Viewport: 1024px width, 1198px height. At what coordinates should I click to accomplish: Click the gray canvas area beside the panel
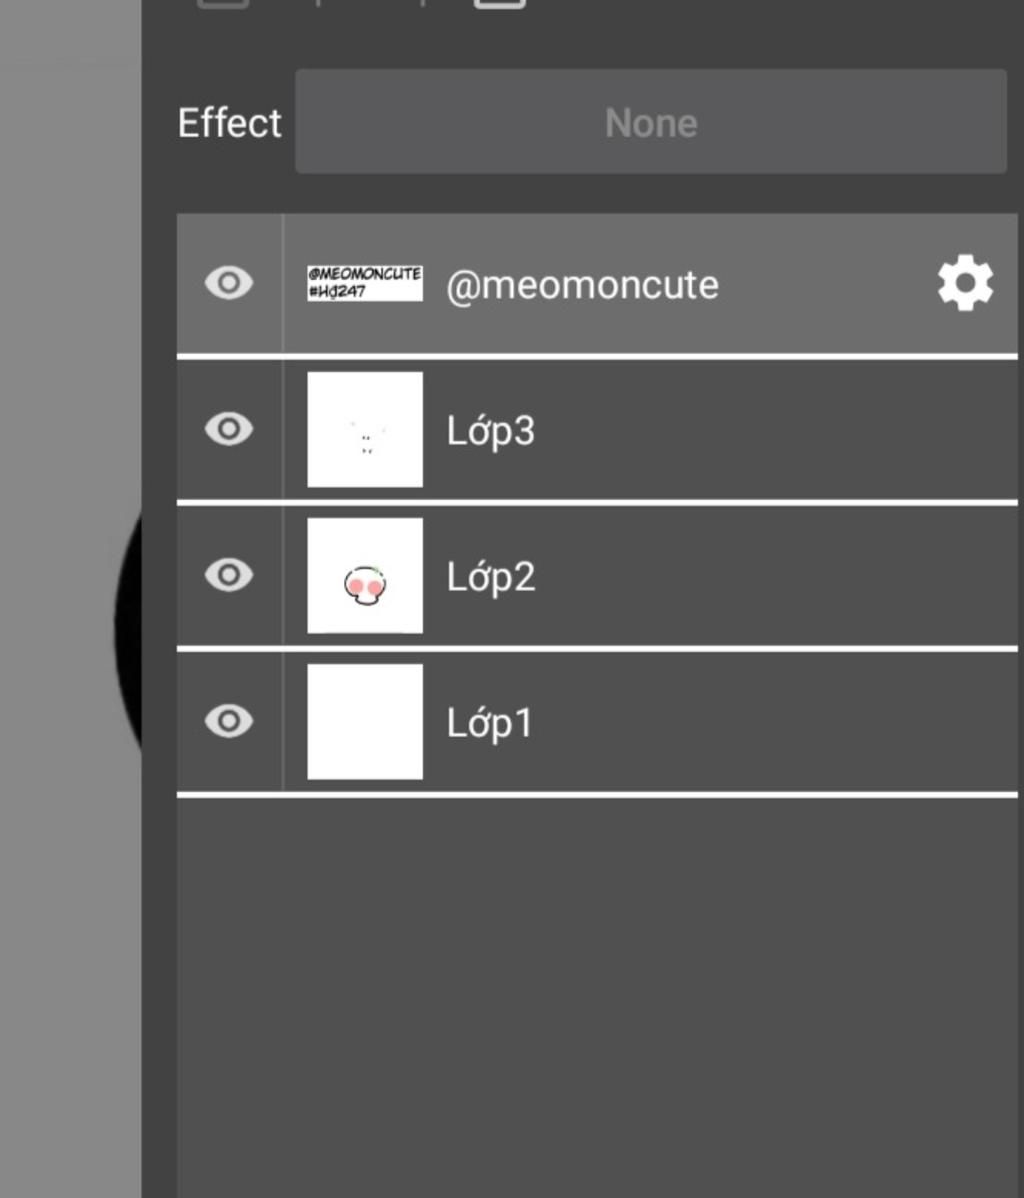(68, 300)
